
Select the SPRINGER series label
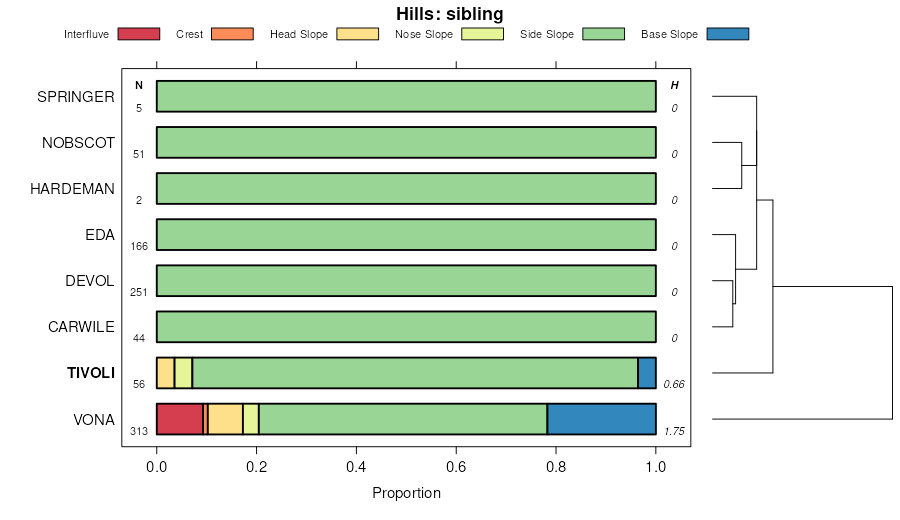(x=76, y=97)
